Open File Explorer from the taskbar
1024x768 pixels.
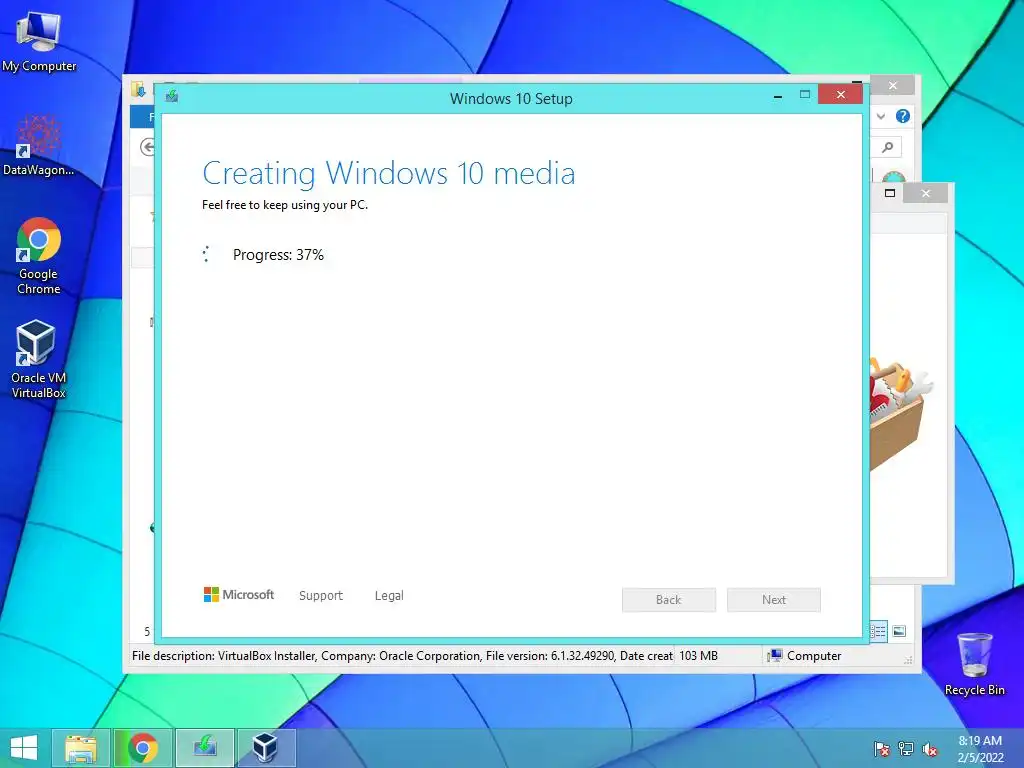point(81,748)
